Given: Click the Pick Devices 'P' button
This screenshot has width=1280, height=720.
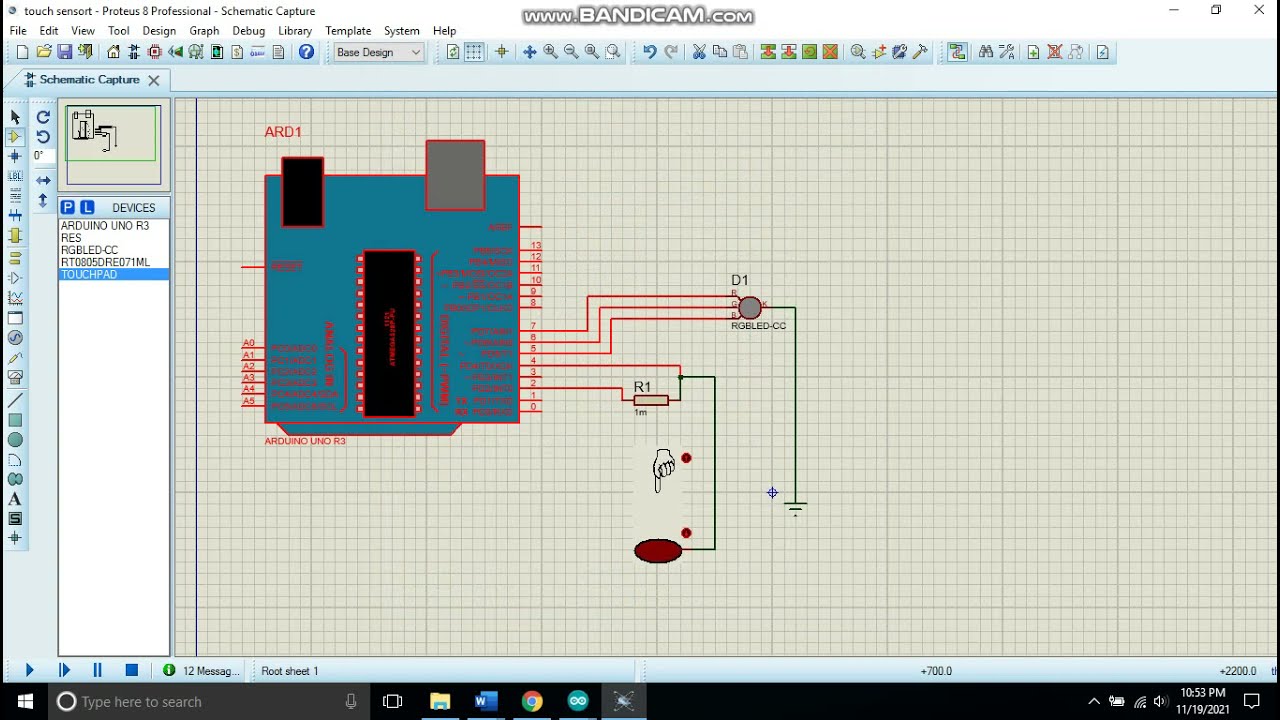Looking at the screenshot, I should [x=67, y=207].
